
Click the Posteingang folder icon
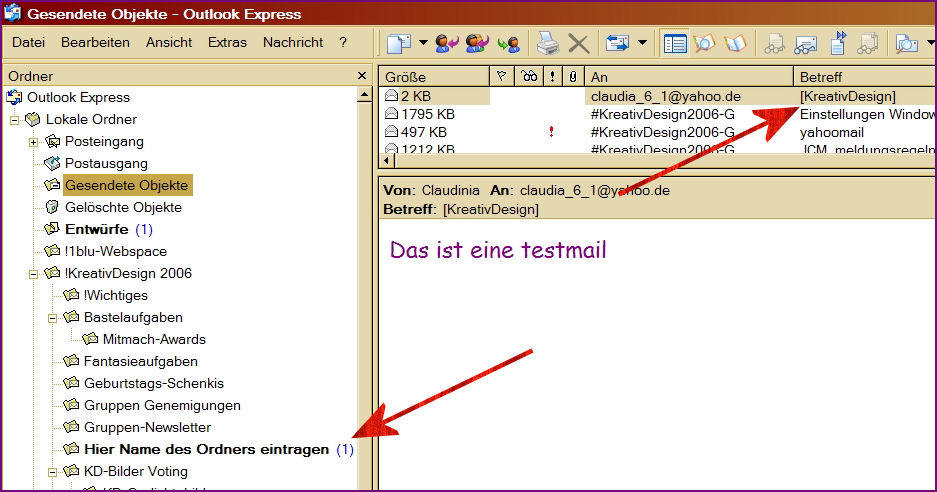point(53,141)
